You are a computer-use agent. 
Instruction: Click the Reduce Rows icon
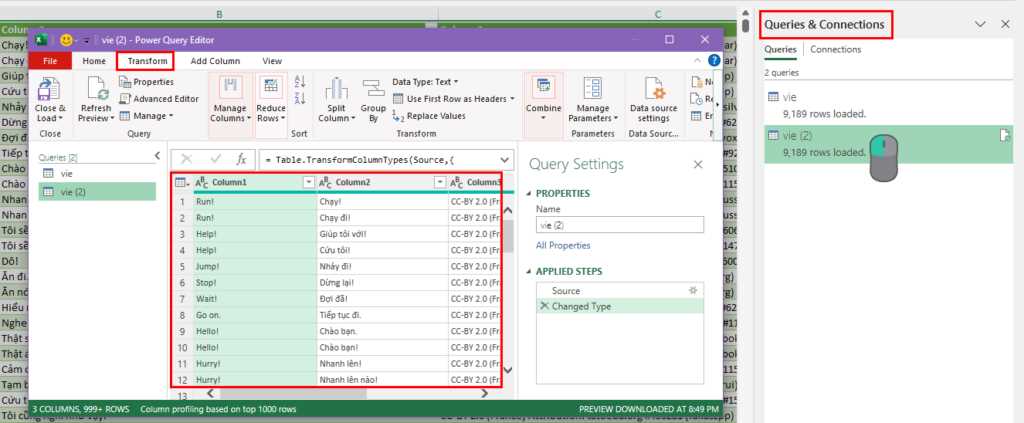point(270,88)
